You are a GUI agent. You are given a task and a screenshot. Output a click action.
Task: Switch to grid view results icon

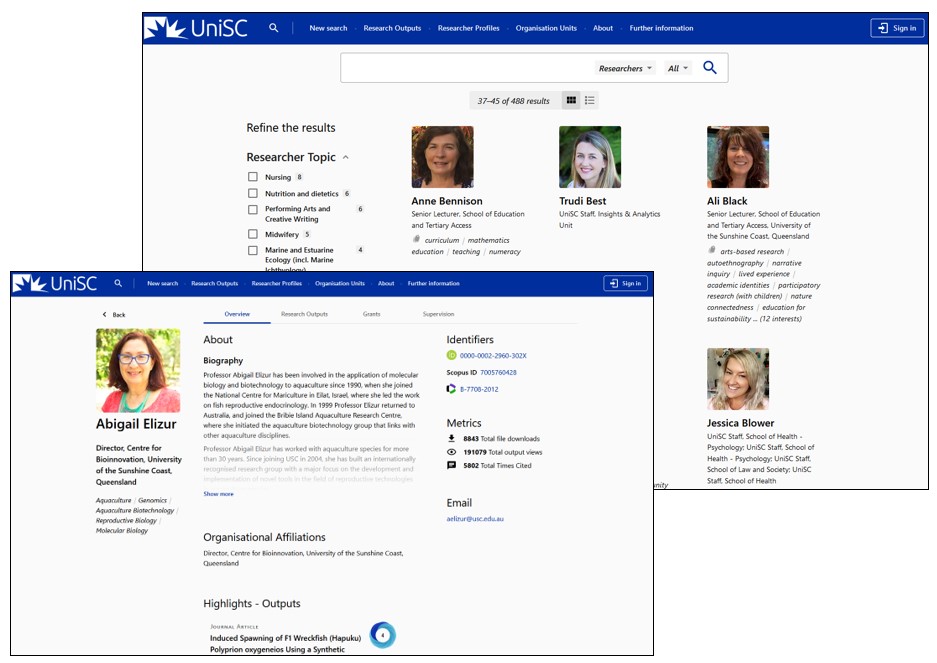coord(571,100)
